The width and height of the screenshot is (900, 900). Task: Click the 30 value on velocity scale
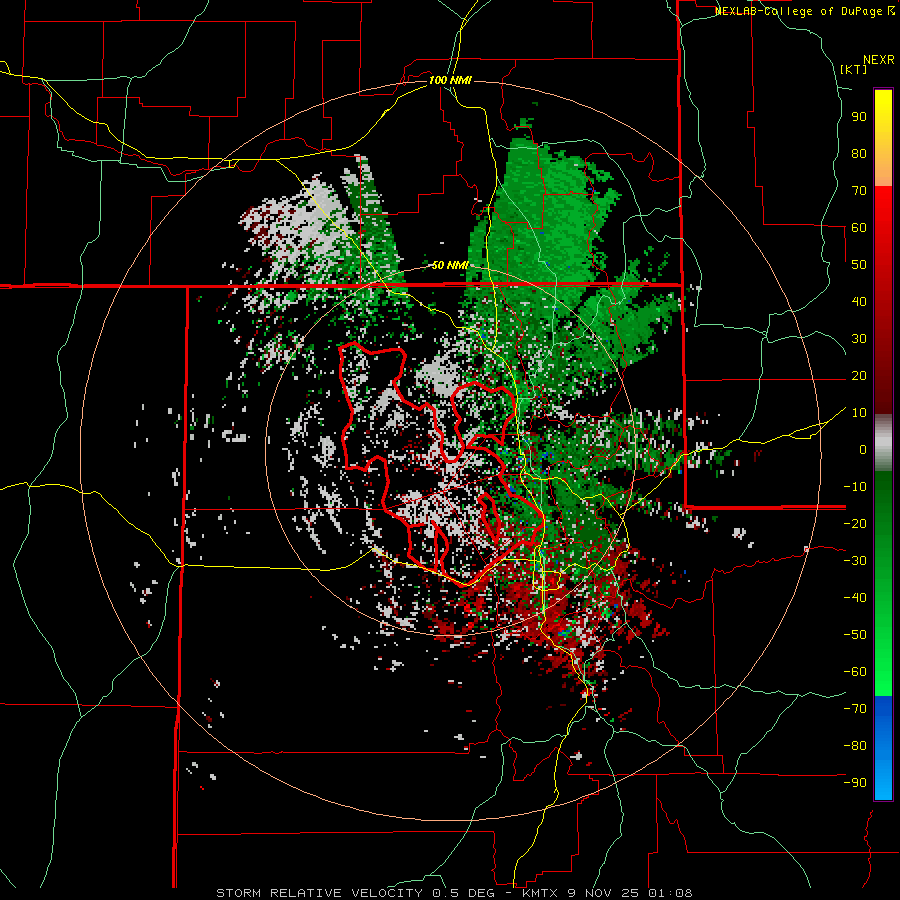pos(859,339)
